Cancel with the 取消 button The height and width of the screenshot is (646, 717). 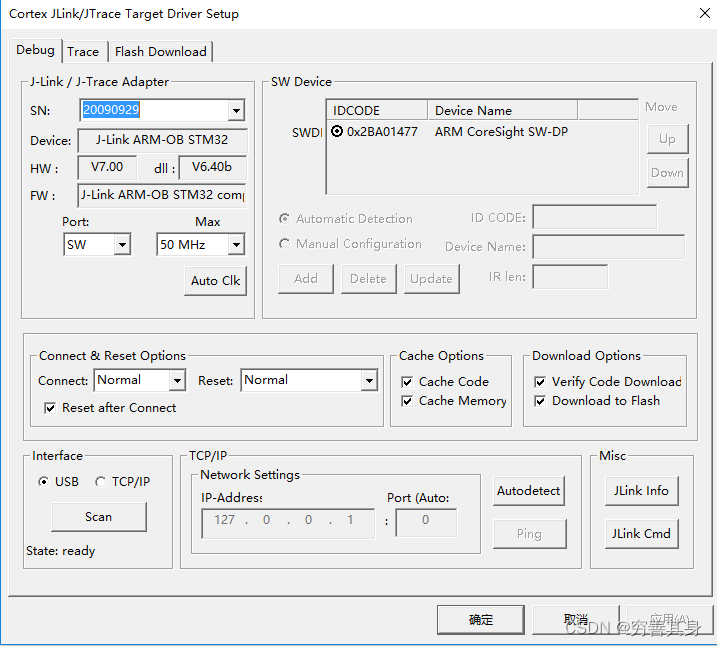pyautogui.click(x=576, y=620)
